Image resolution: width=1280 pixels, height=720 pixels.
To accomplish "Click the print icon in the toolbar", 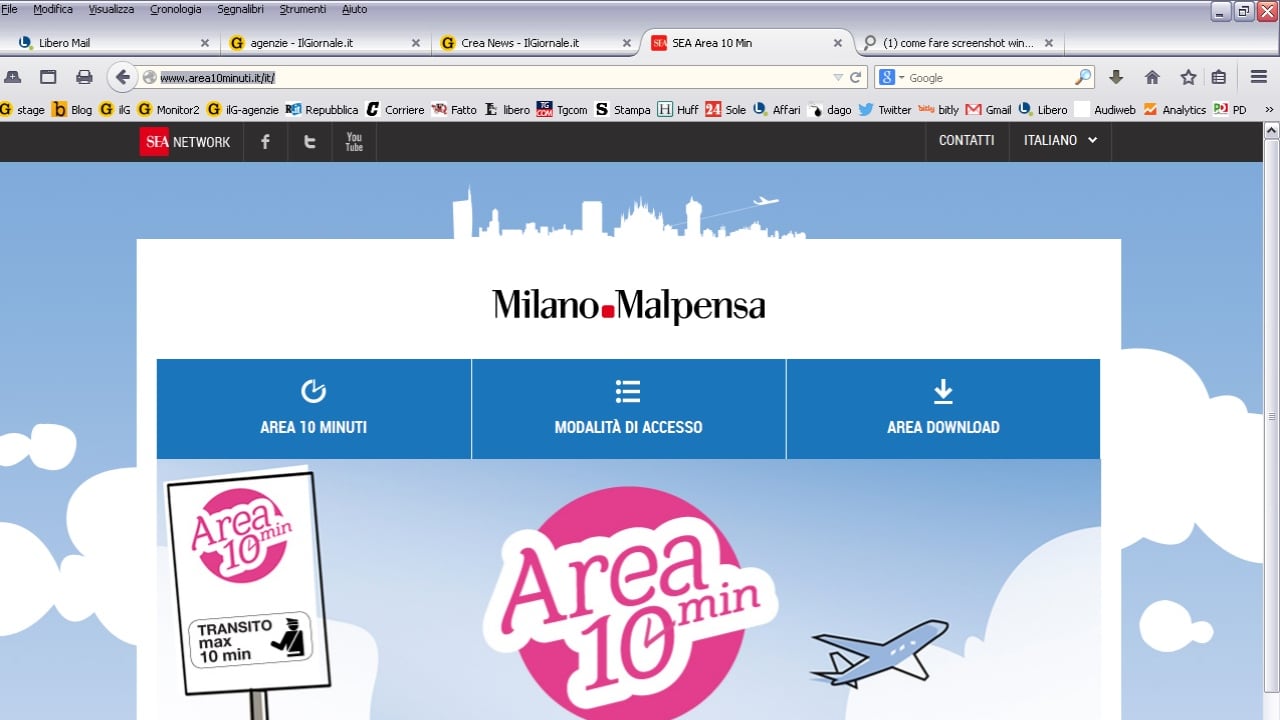I will tap(84, 77).
